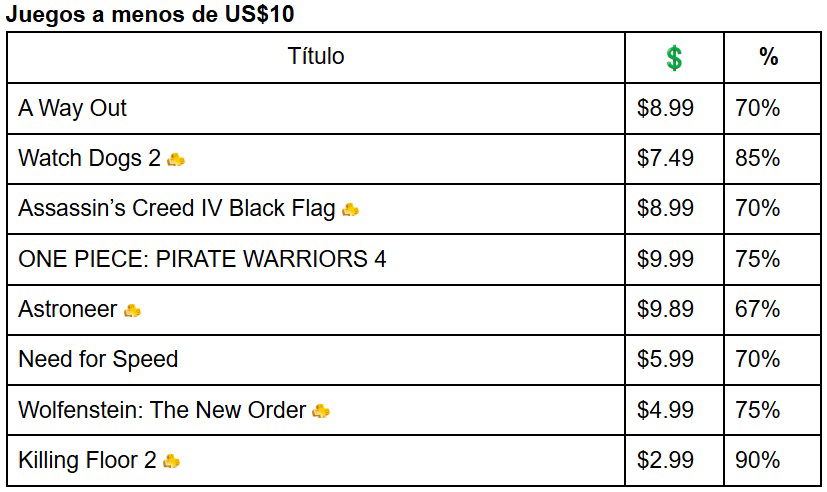Screen dimensions: 827x492
Task: Click the gold icon beside Assassin's Creed IV
Action: pos(350,210)
